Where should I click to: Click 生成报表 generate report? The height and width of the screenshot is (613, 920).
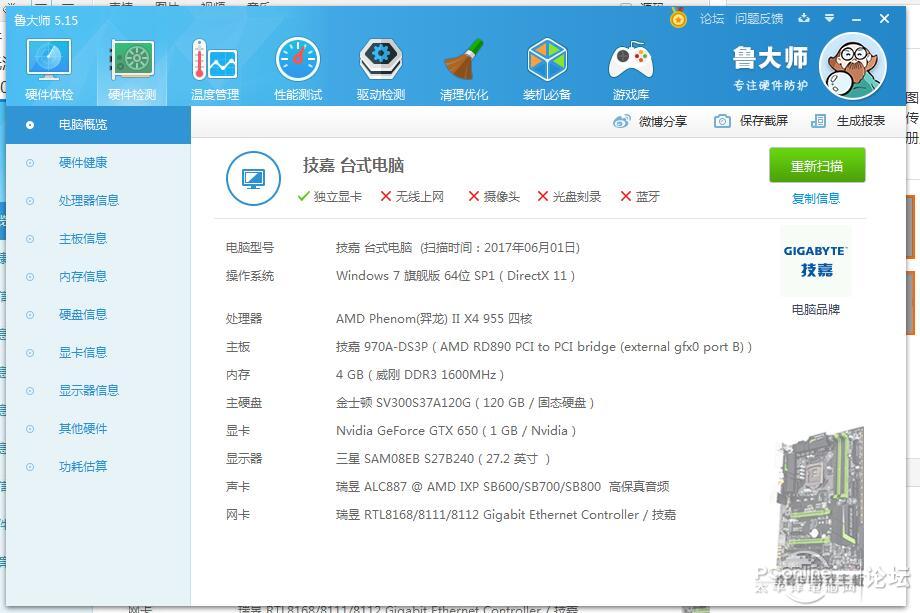[x=848, y=121]
